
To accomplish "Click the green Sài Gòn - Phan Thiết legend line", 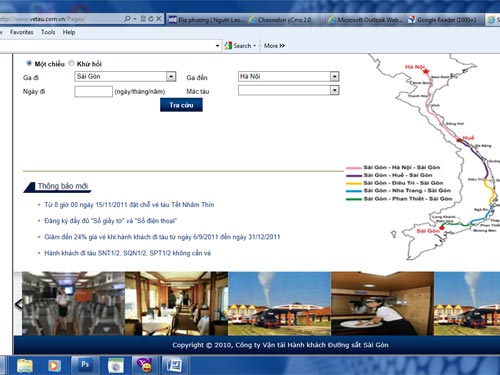I will 354,199.
